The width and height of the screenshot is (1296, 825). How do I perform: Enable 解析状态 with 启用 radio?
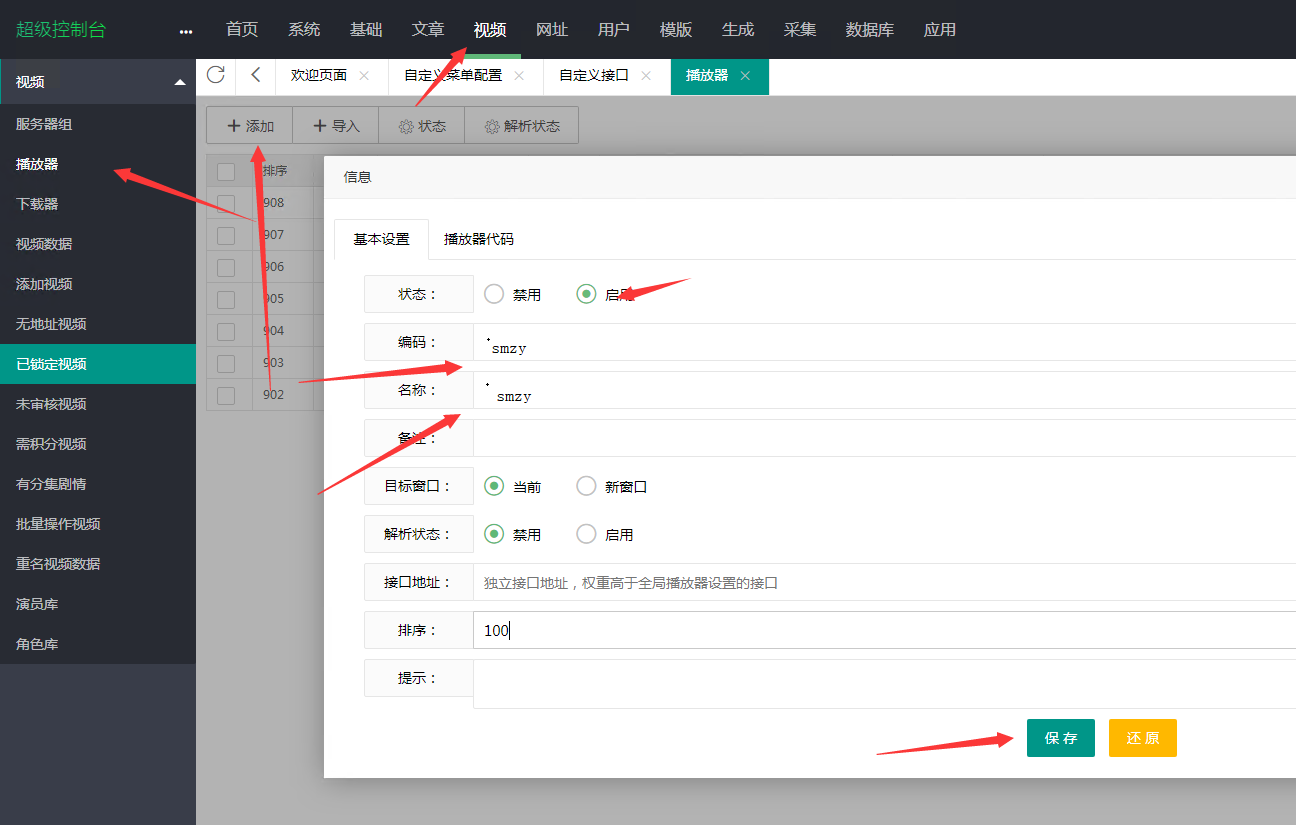(587, 534)
